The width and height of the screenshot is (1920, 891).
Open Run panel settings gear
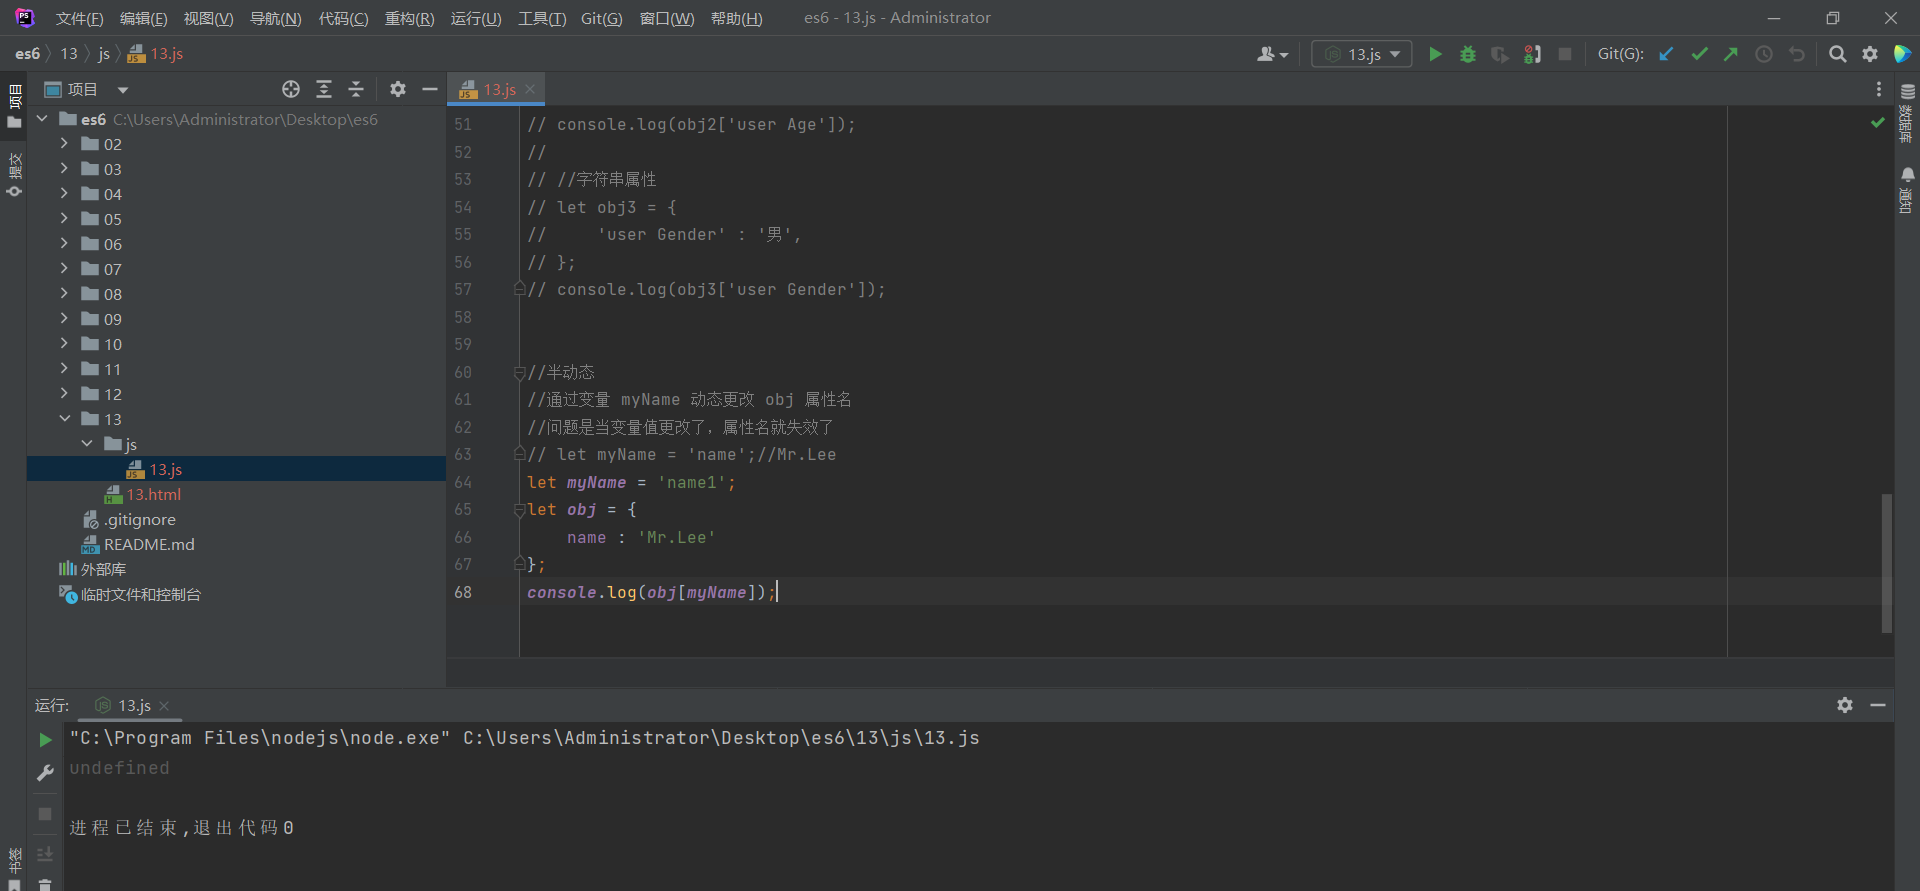tap(1845, 705)
